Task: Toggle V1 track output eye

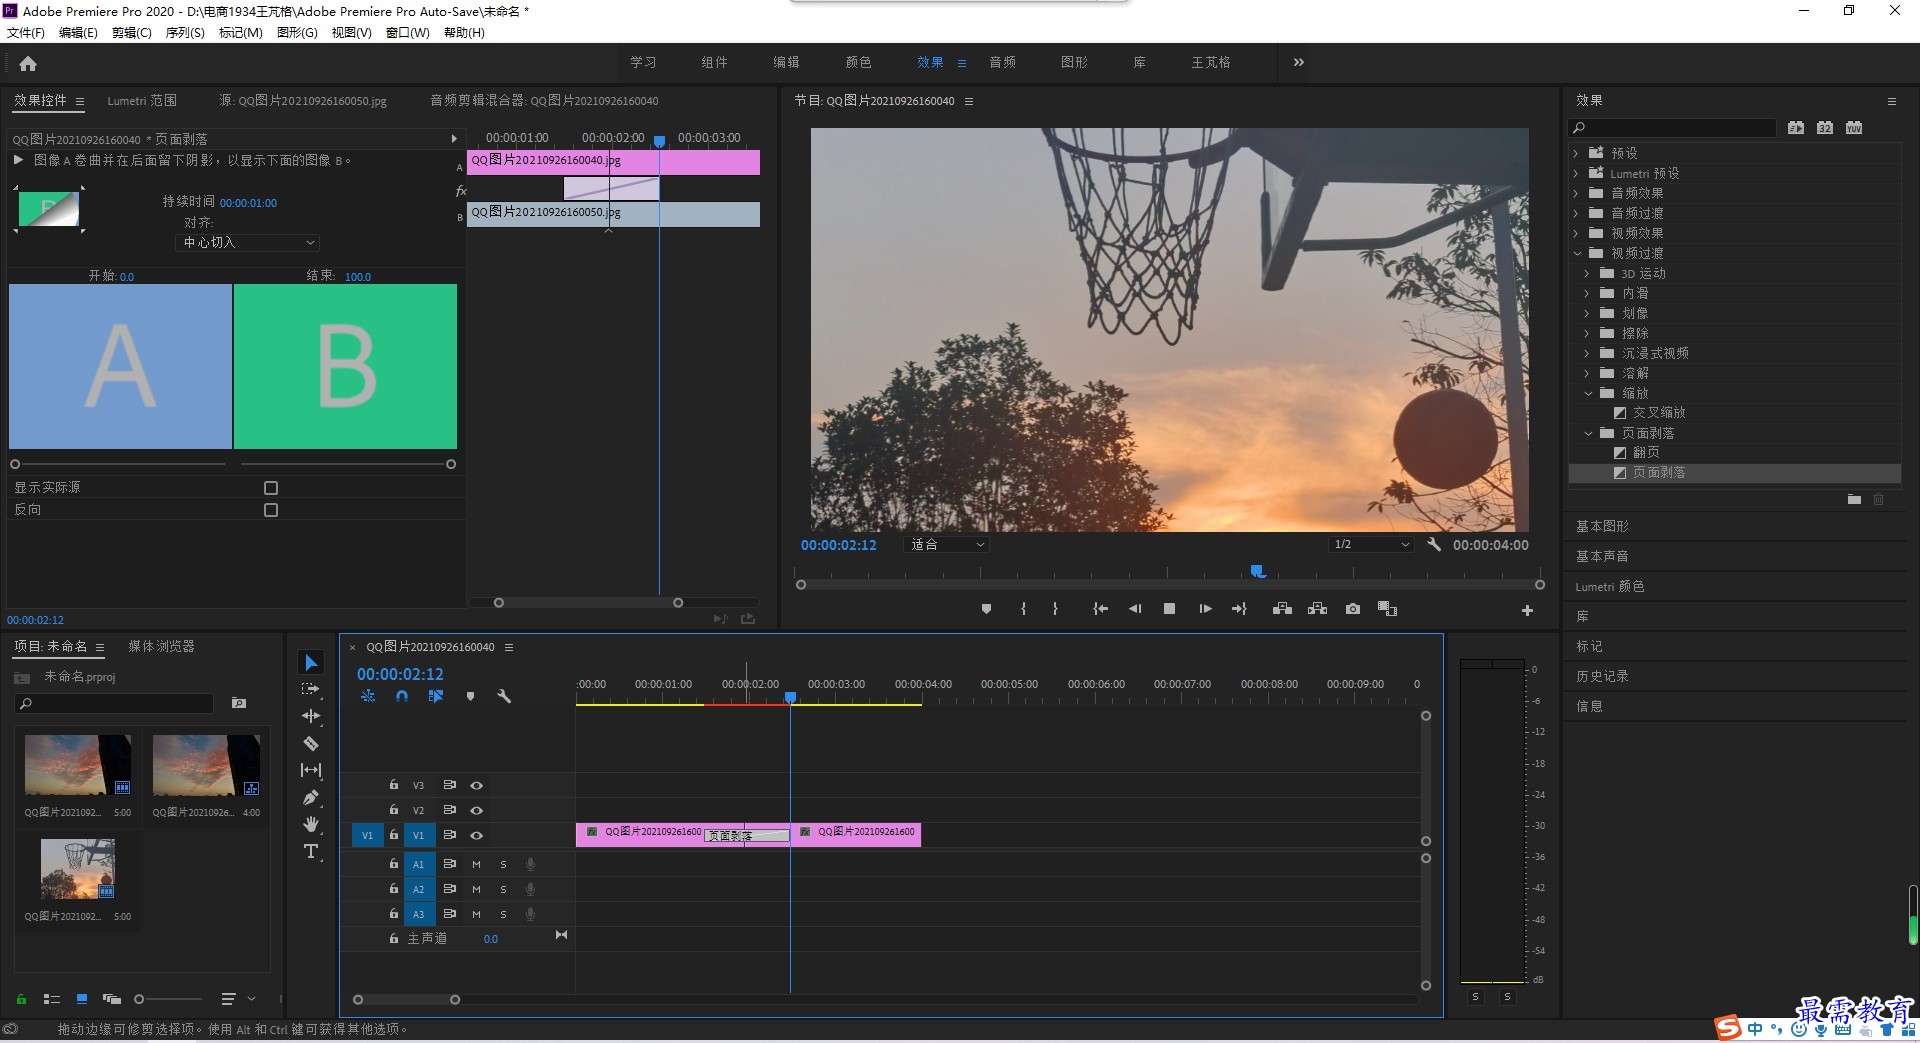Action: click(477, 836)
